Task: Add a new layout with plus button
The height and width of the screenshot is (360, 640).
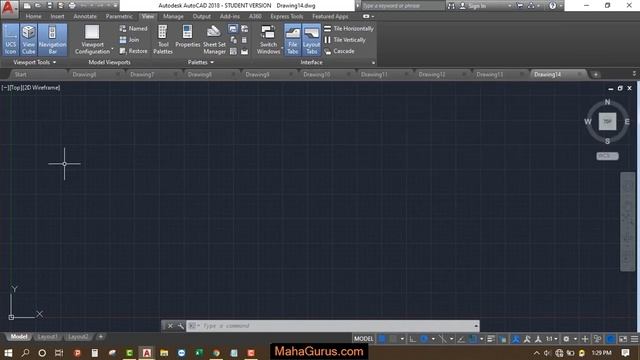Action: tap(100, 337)
